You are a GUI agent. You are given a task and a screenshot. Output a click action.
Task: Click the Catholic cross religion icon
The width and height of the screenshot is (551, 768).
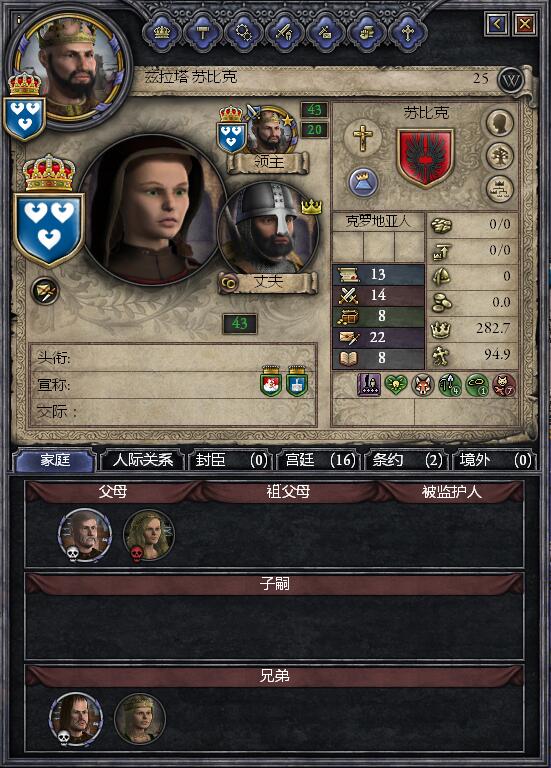362,138
